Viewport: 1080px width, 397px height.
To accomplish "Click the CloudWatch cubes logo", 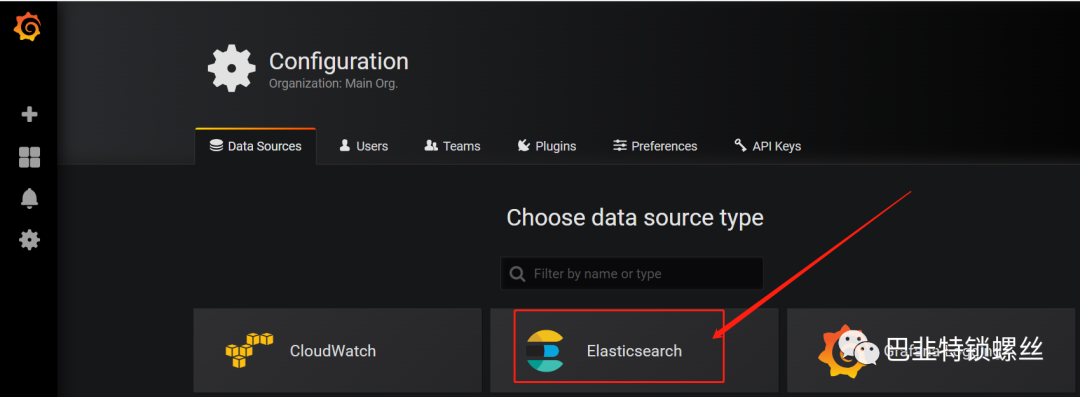I will (249, 349).
